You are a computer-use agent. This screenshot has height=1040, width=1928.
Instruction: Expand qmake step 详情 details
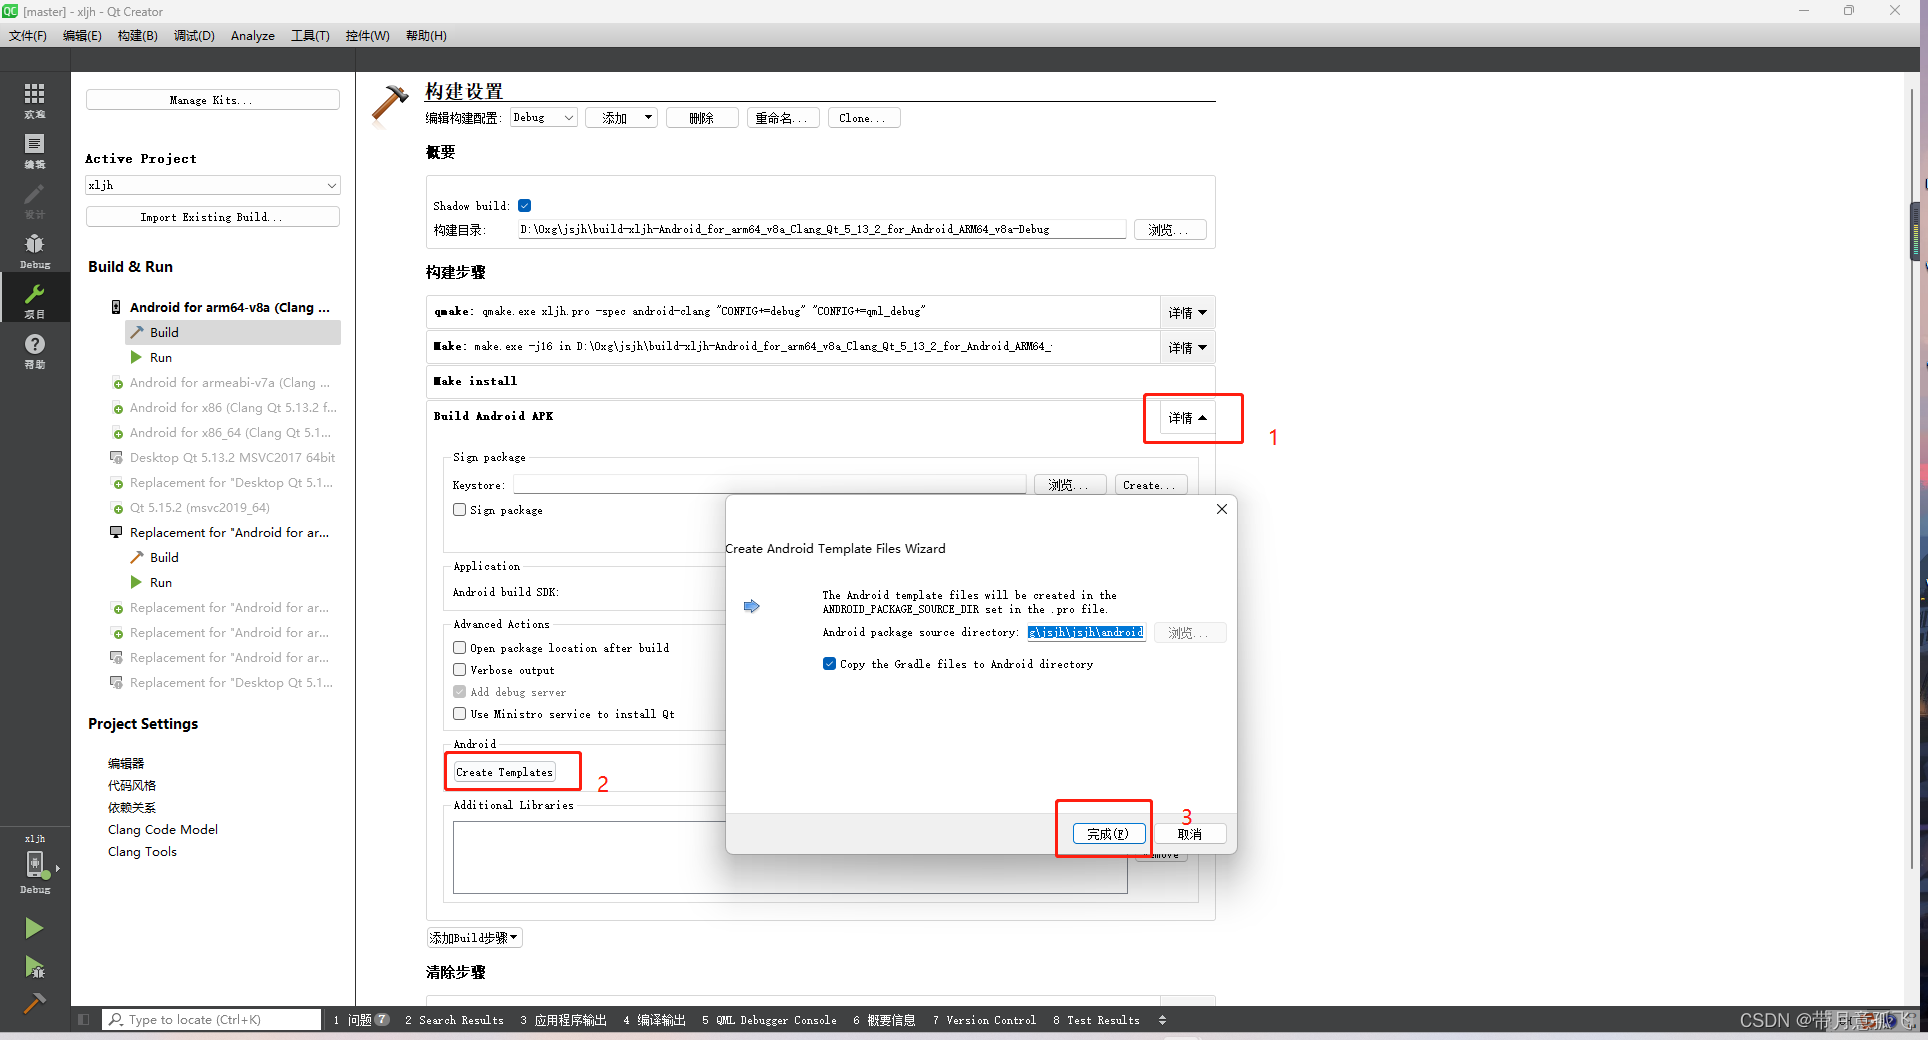click(x=1187, y=313)
